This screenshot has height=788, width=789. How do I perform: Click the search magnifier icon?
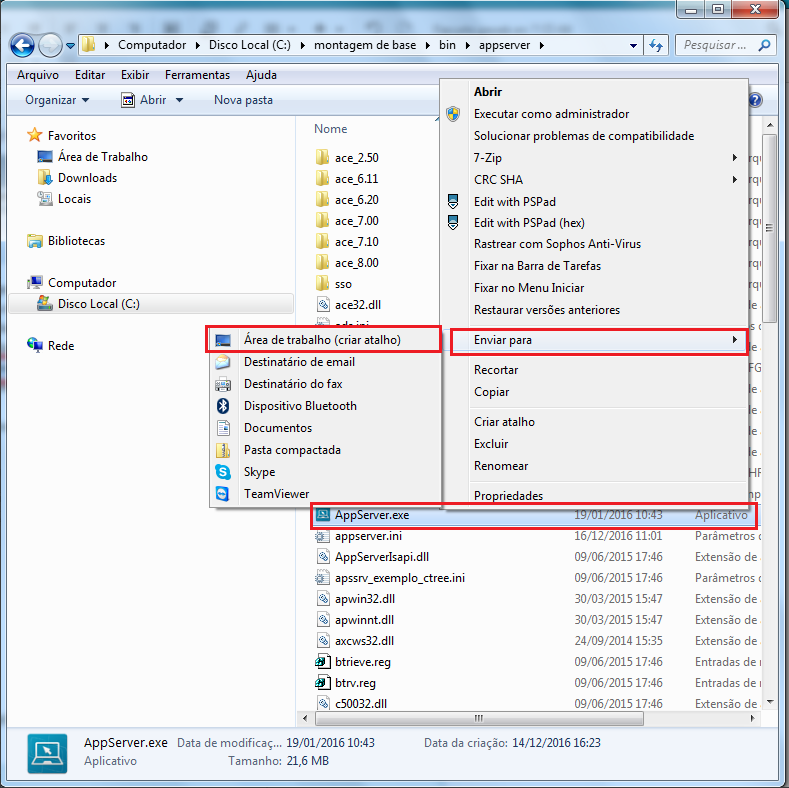[x=764, y=45]
